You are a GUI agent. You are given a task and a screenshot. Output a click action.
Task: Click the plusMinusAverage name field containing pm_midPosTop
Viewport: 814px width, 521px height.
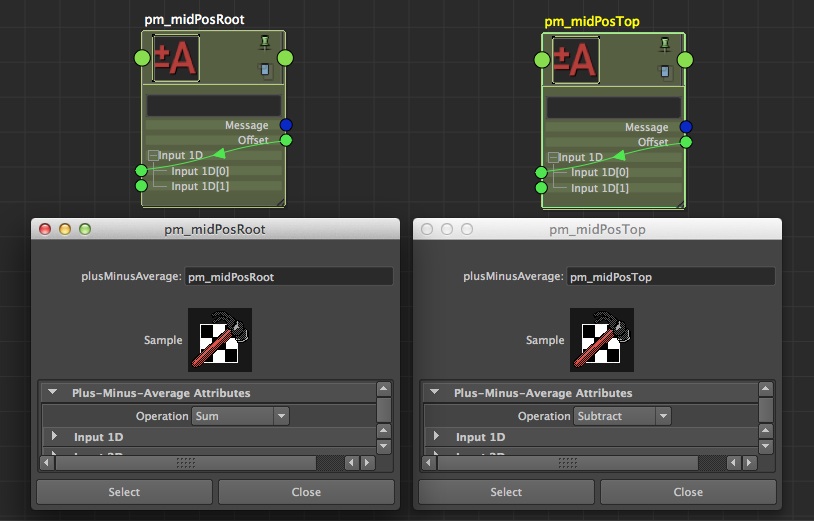(670, 277)
